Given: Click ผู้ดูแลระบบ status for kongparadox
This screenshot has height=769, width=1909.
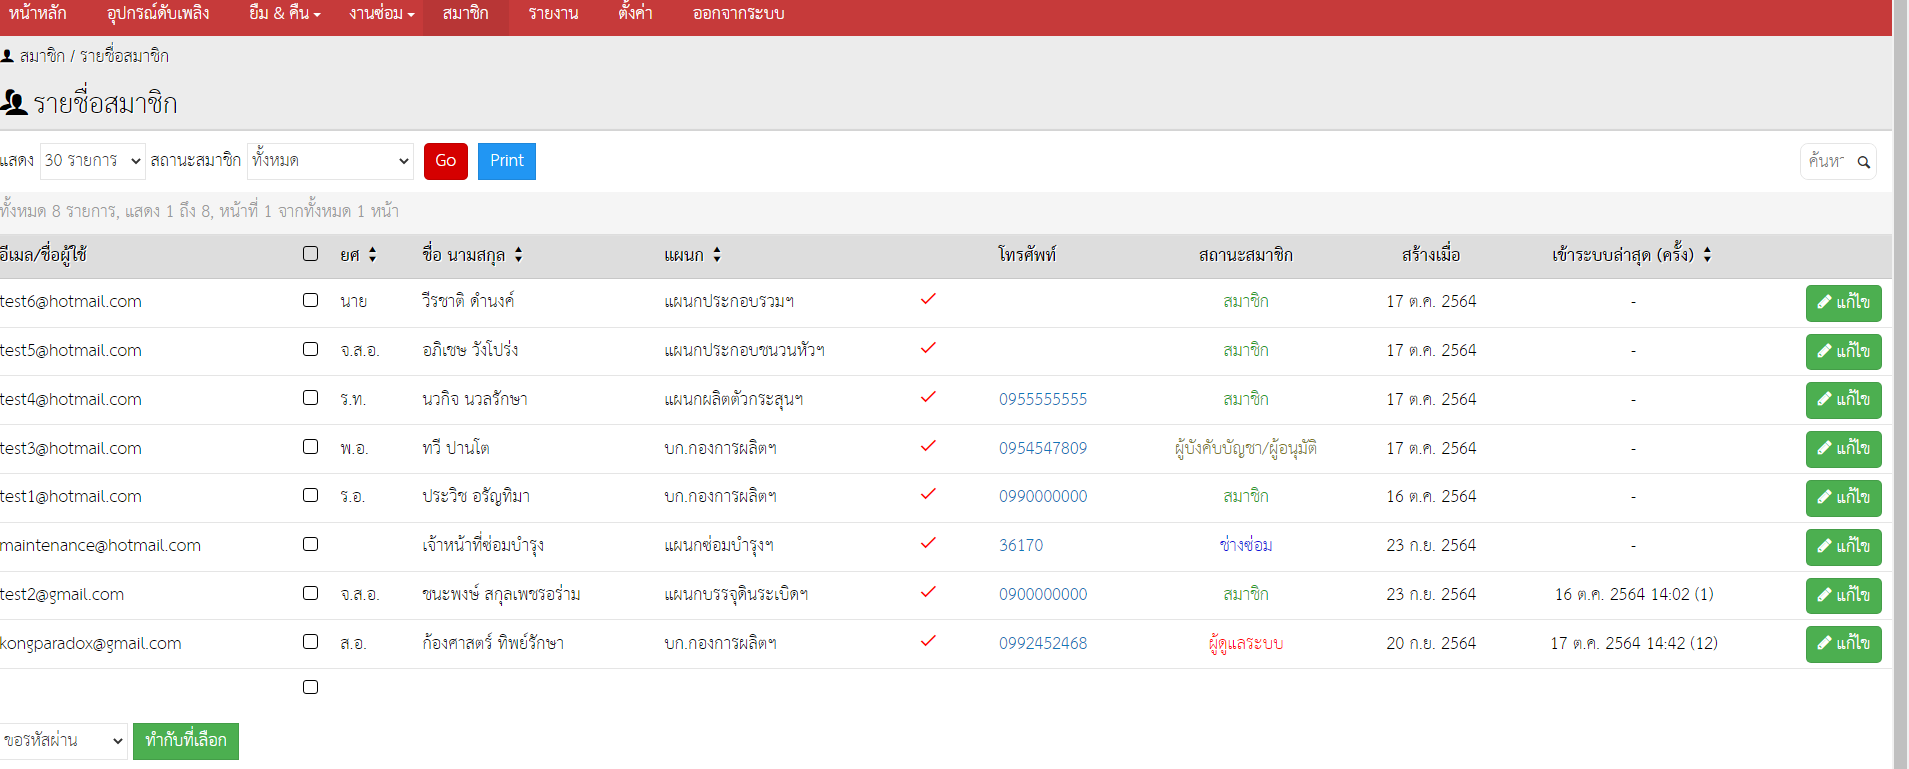Looking at the screenshot, I should [x=1246, y=643].
